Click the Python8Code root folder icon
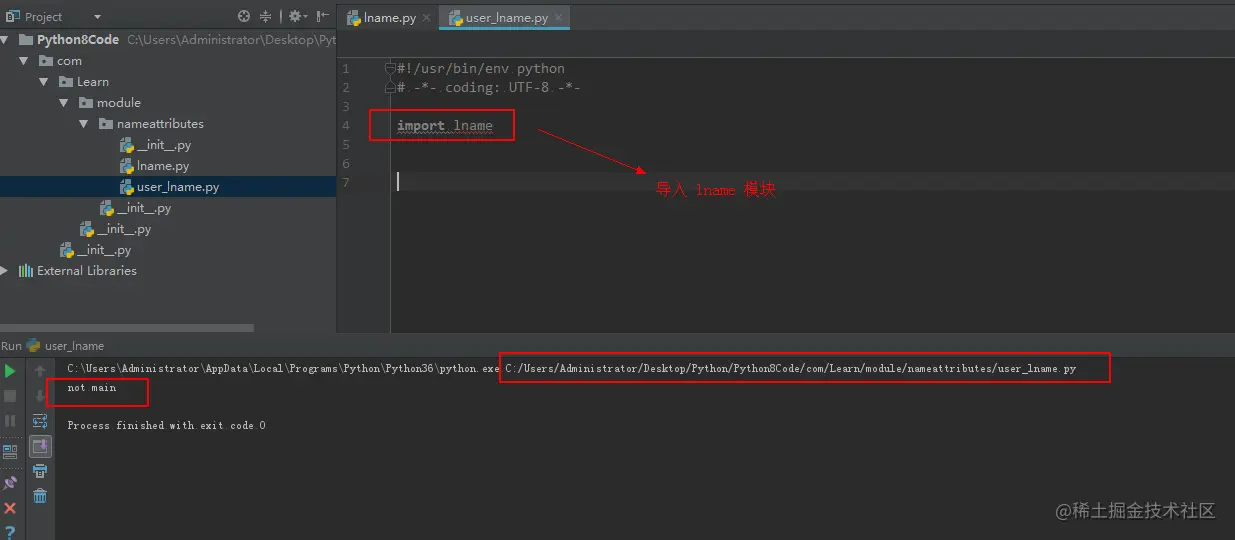The height and width of the screenshot is (540, 1235). pyautogui.click(x=26, y=40)
